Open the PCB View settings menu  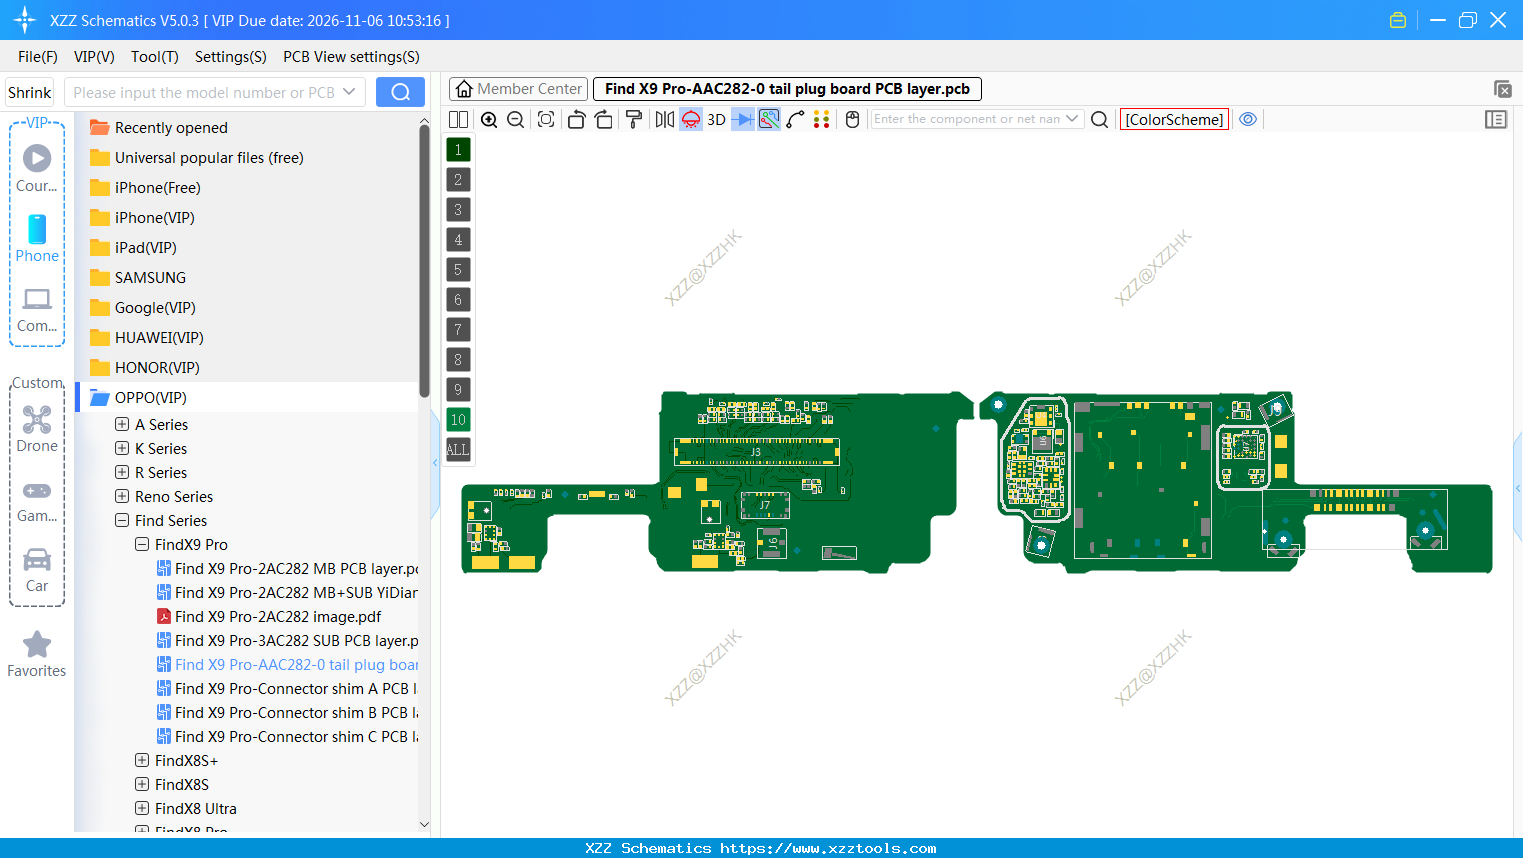click(350, 57)
